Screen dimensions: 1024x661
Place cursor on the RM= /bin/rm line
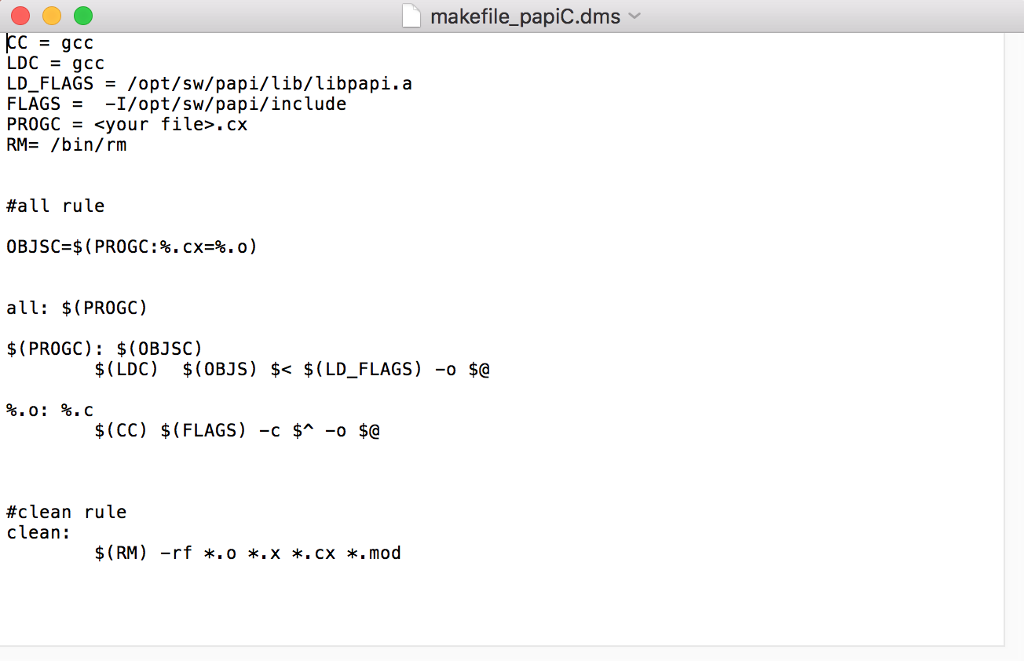[65, 144]
